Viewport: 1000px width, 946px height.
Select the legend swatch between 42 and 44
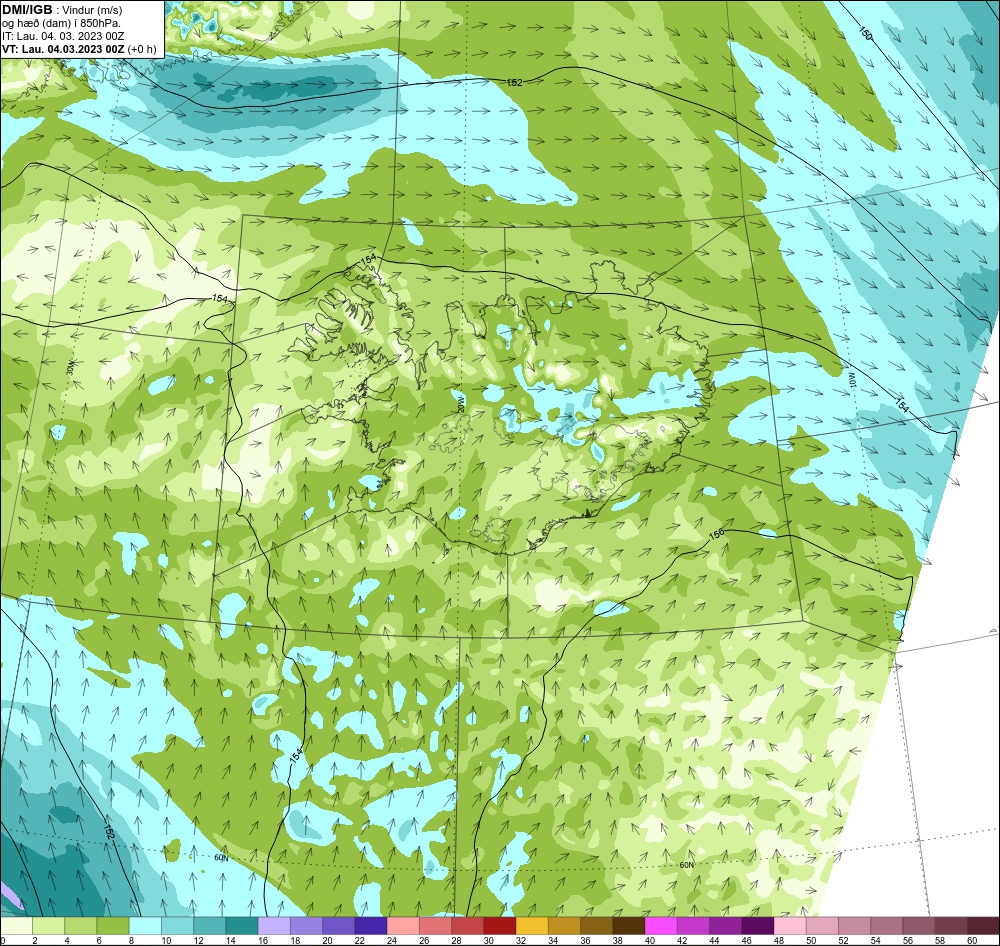[x=694, y=925]
